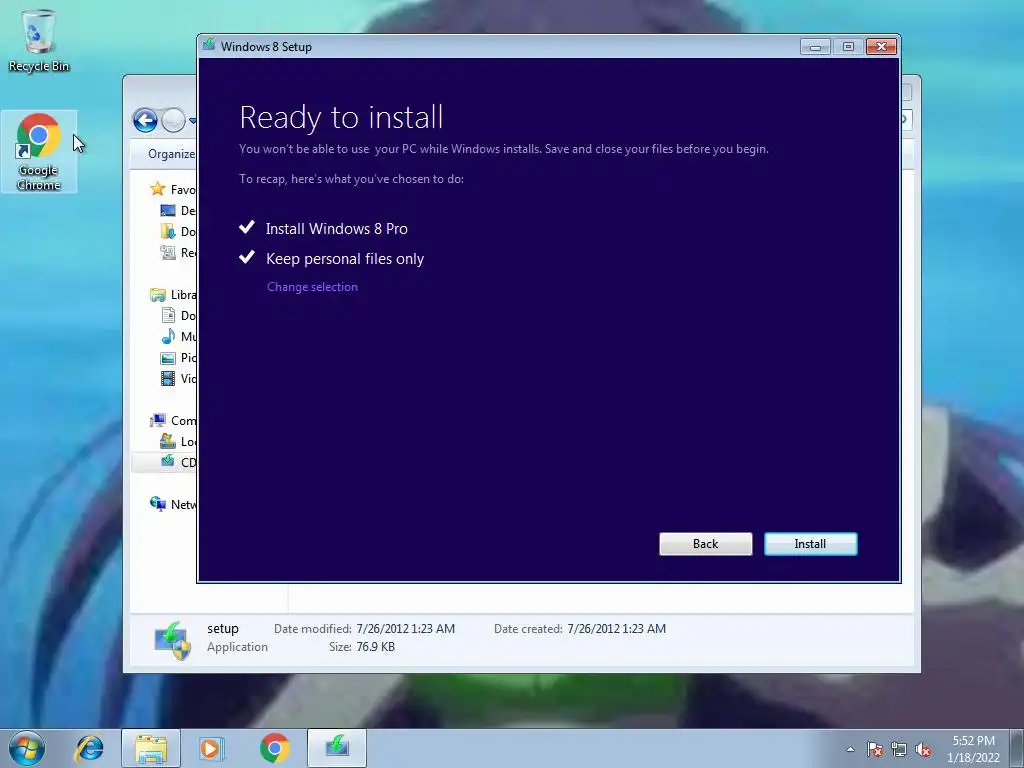This screenshot has height=768, width=1024.
Task: Close the Windows 8 Setup window
Action: point(881,46)
